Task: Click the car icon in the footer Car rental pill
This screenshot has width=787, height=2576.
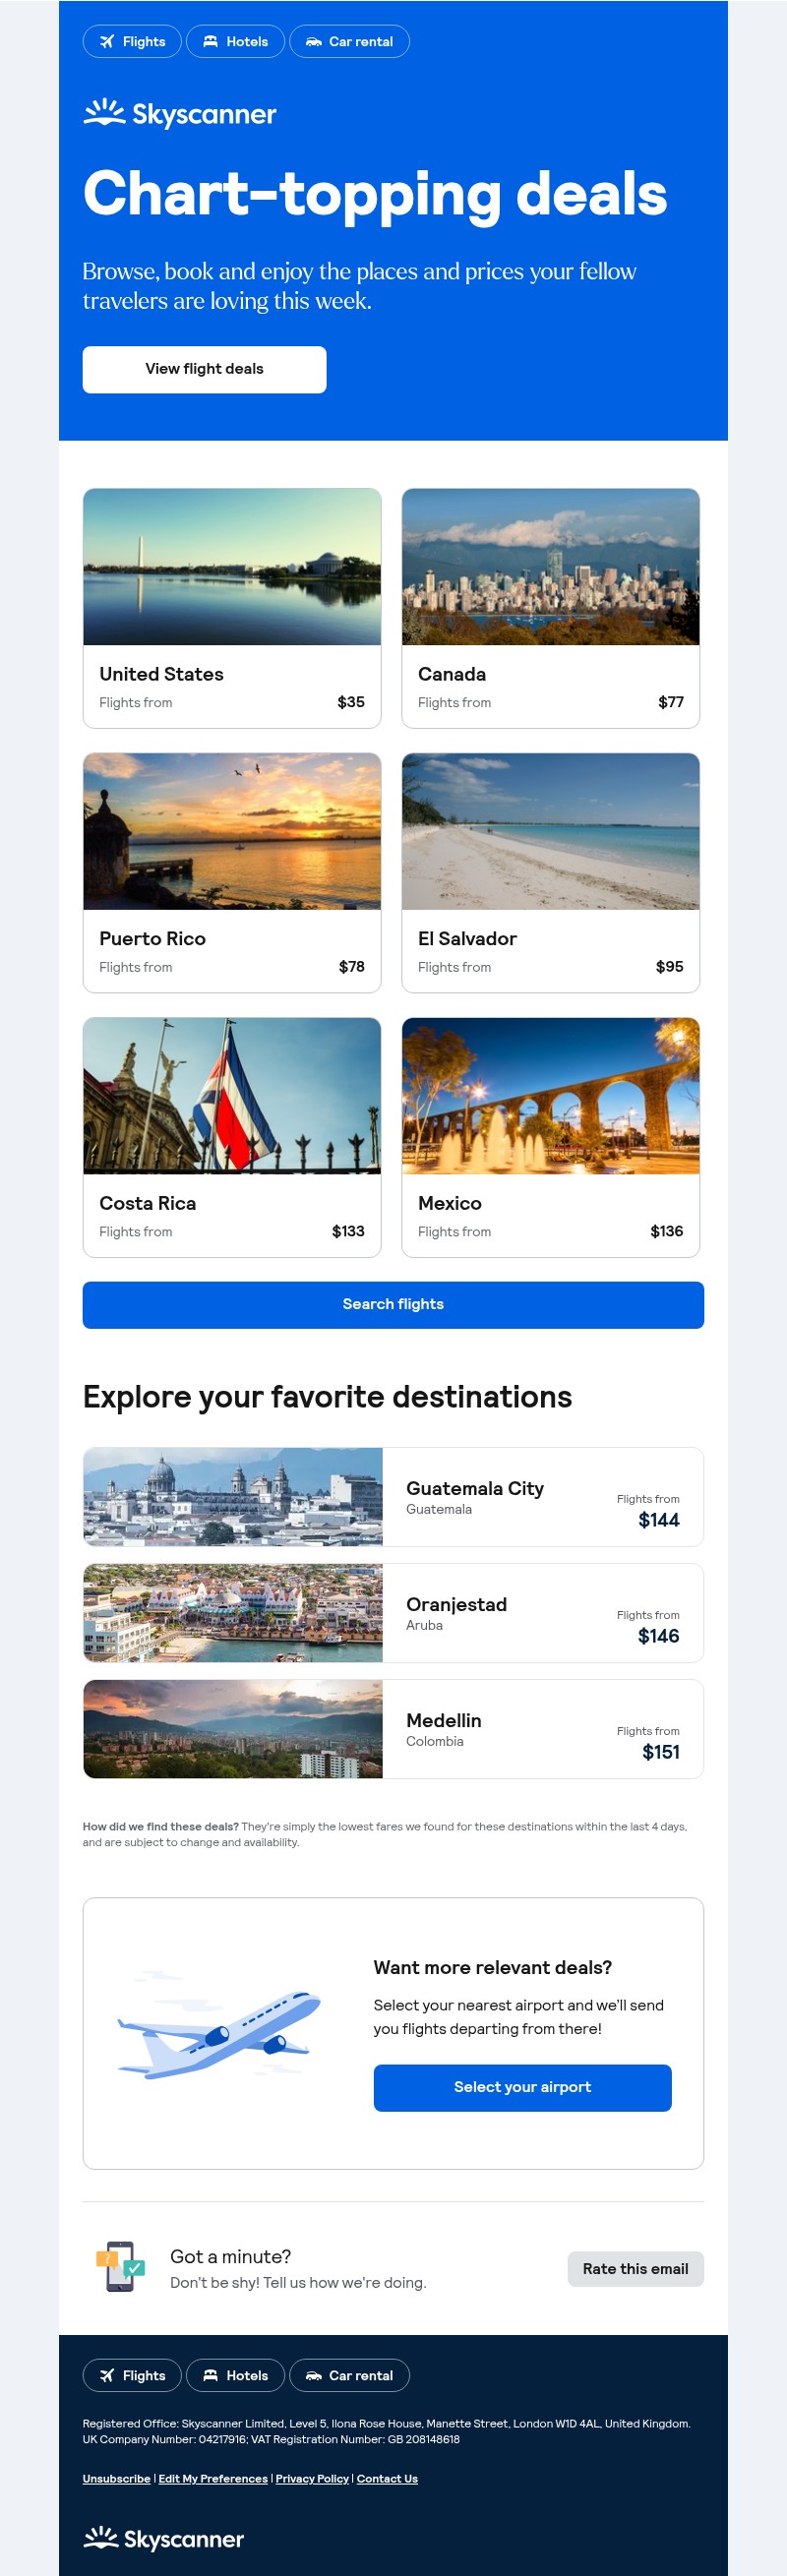Action: 314,2375
